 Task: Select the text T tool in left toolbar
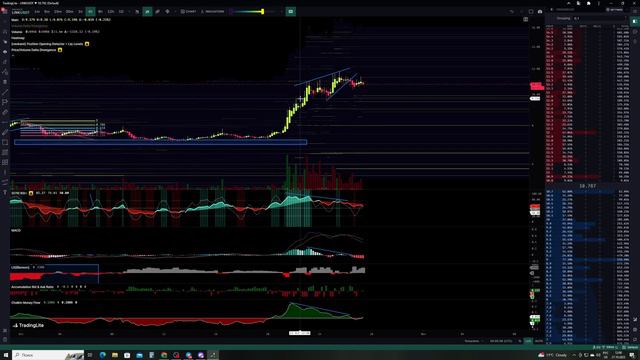point(5,192)
